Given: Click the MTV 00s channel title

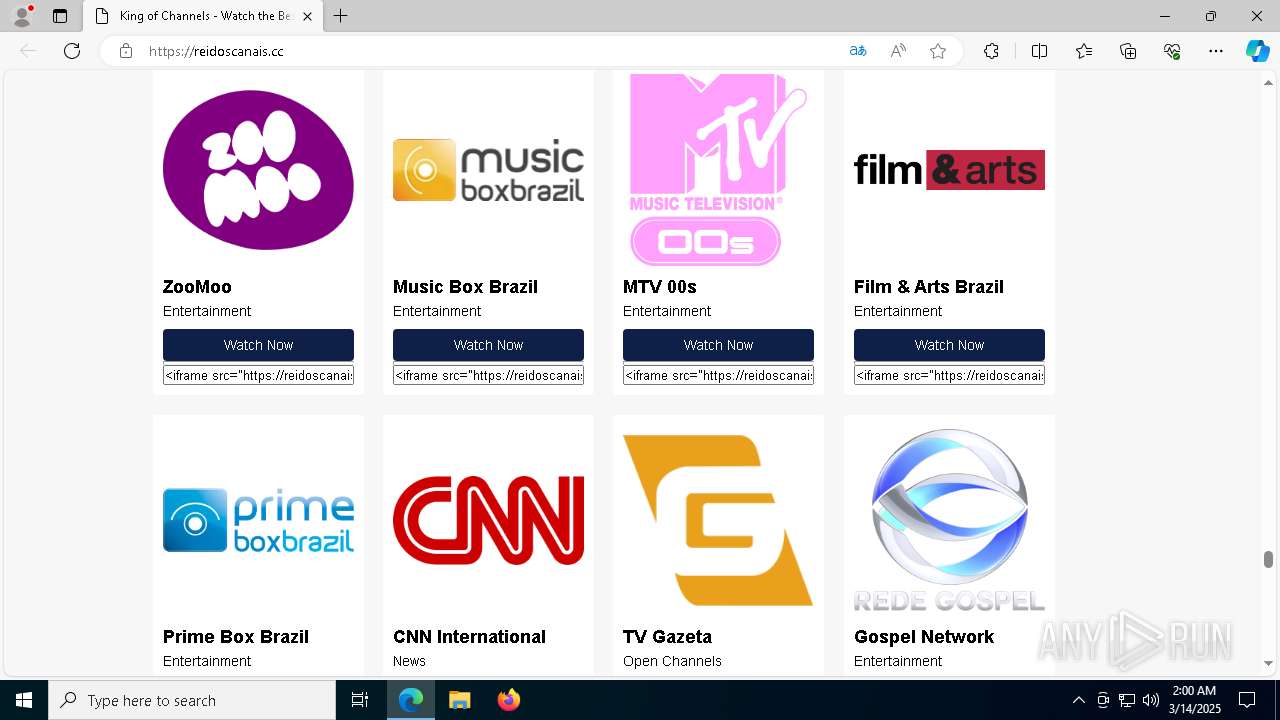Looking at the screenshot, I should 660,287.
